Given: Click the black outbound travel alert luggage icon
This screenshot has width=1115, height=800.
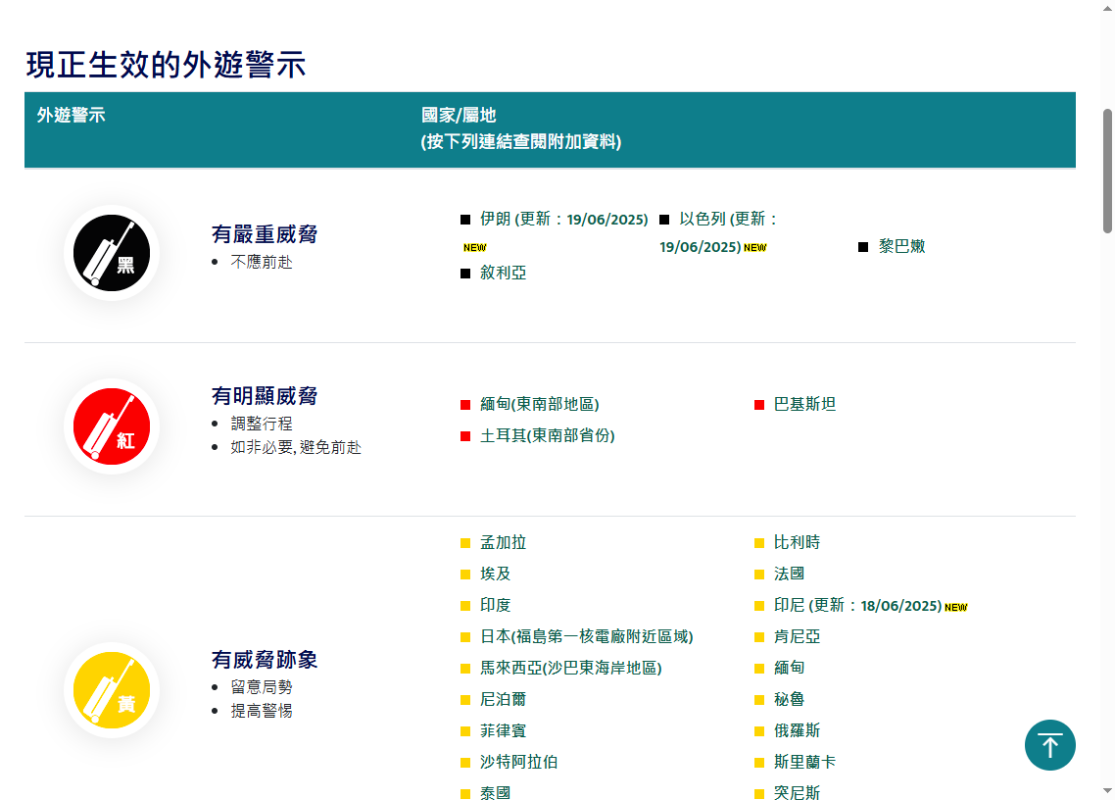Looking at the screenshot, I should pos(112,253).
